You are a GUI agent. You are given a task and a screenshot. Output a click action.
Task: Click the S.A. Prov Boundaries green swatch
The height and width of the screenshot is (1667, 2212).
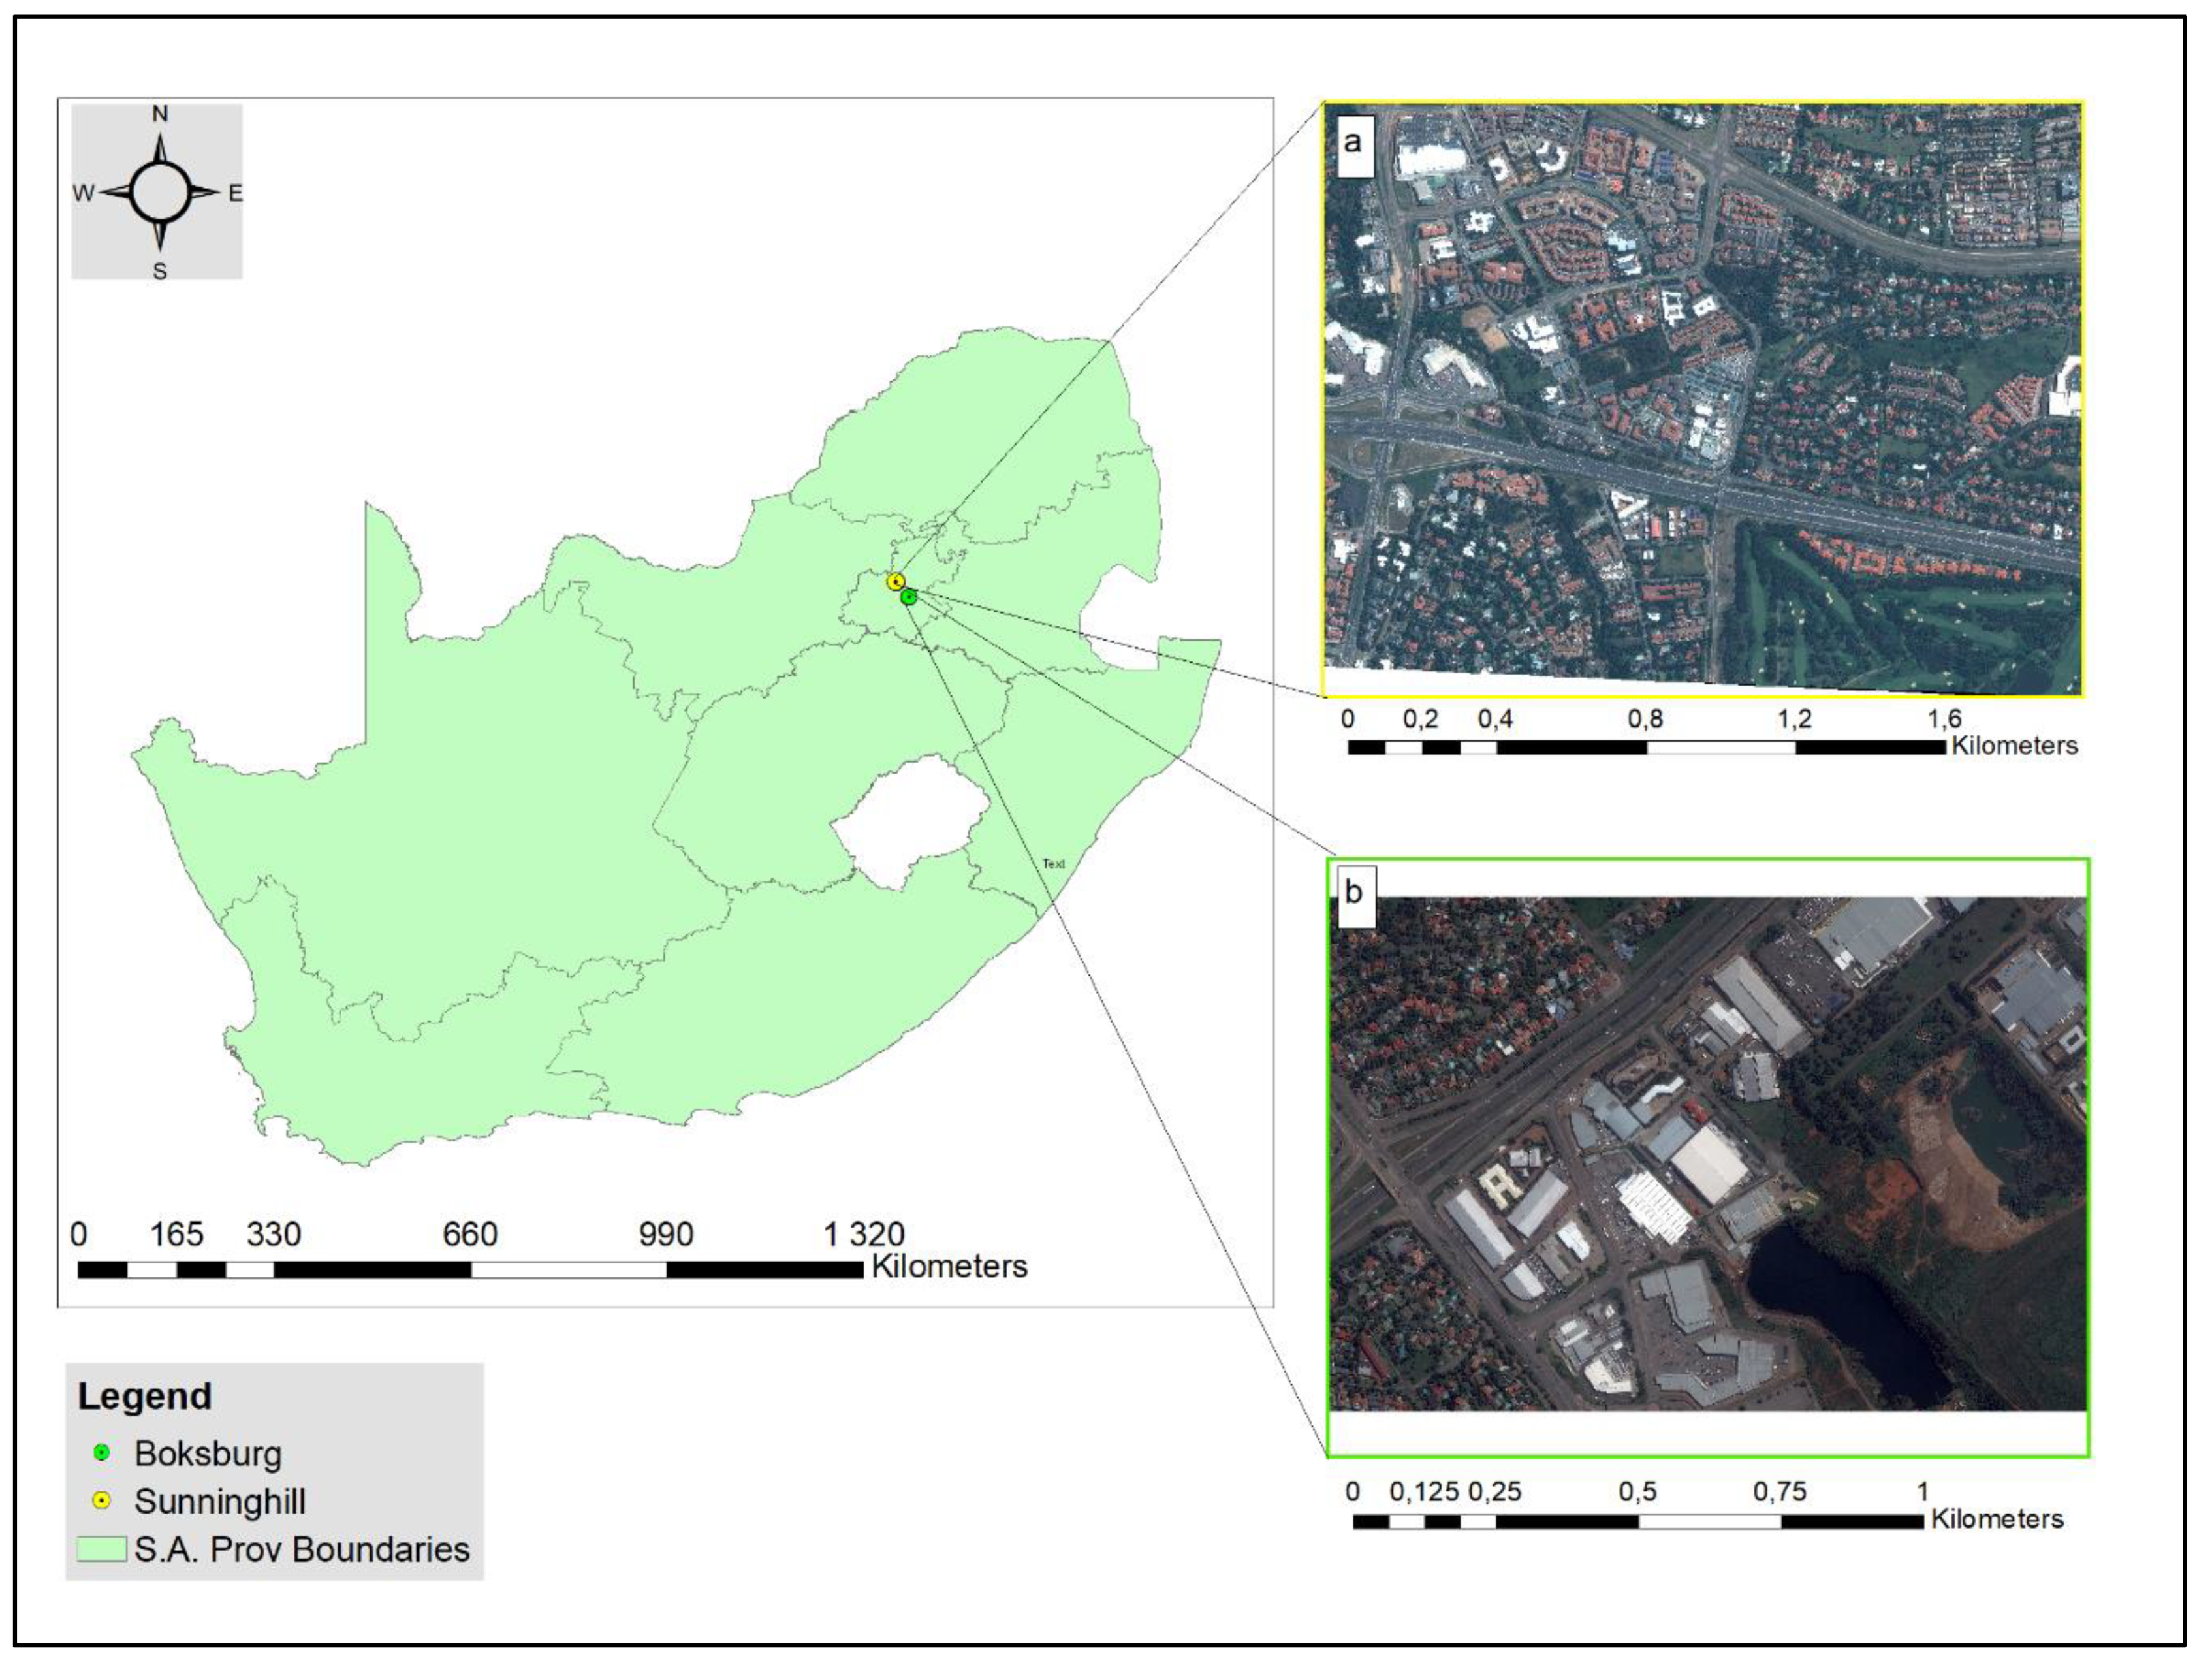102,1549
